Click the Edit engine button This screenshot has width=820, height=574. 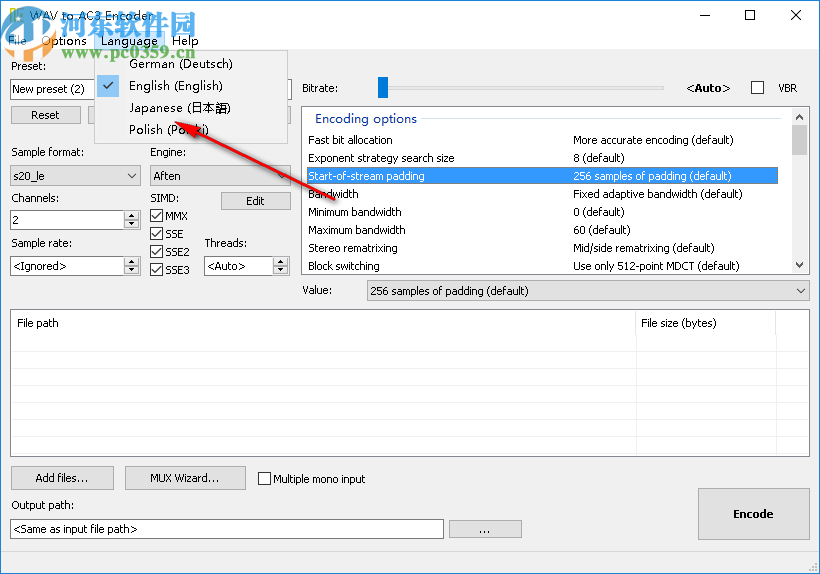click(x=255, y=201)
